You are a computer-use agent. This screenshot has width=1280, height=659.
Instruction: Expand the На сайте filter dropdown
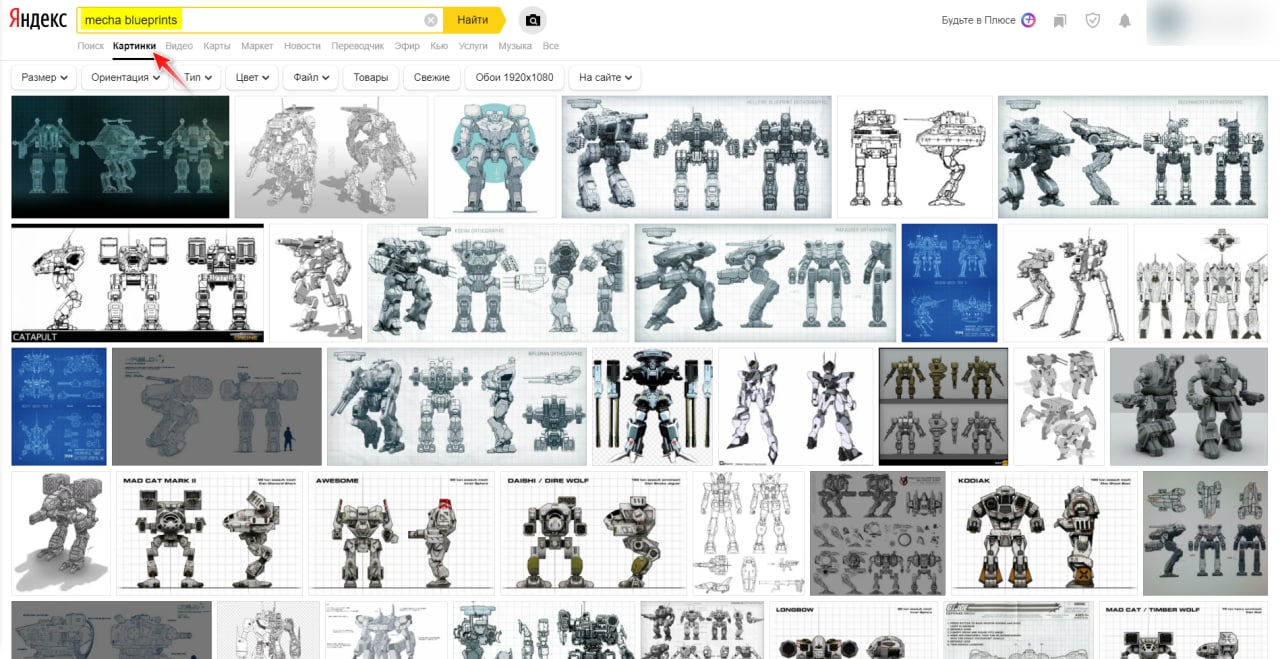click(604, 77)
